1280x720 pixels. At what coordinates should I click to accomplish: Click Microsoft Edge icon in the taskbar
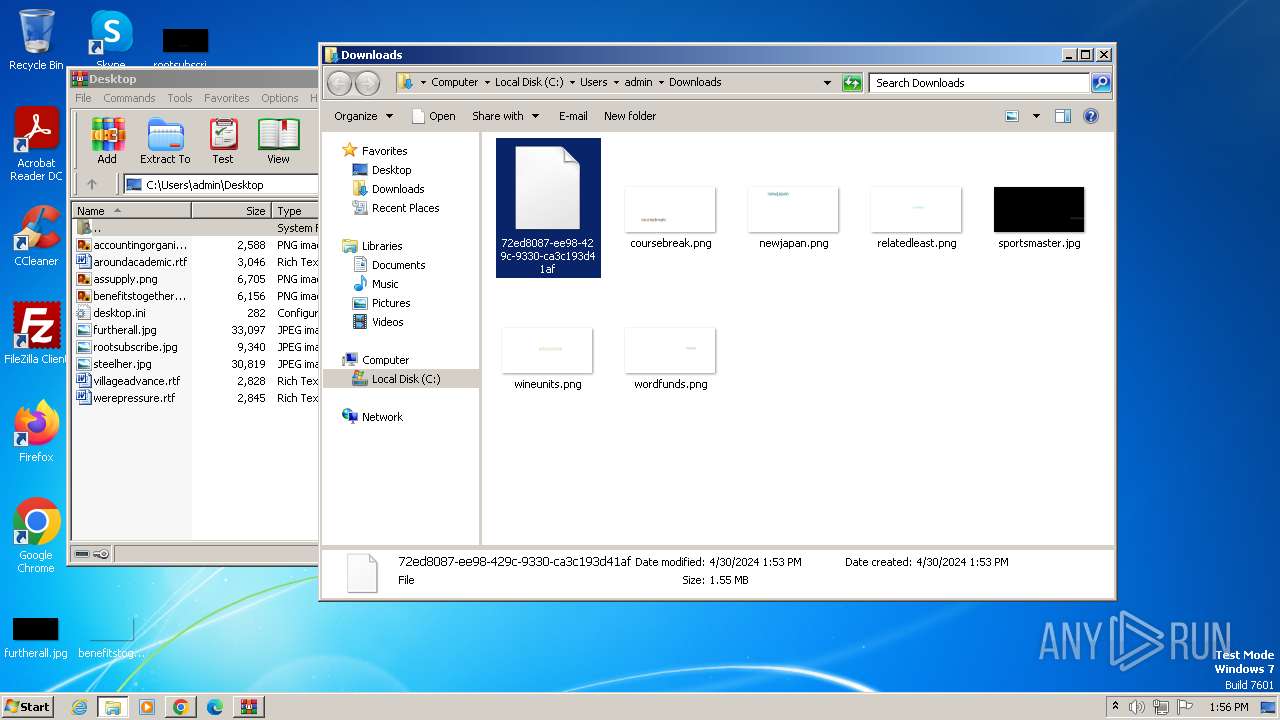tap(214, 707)
